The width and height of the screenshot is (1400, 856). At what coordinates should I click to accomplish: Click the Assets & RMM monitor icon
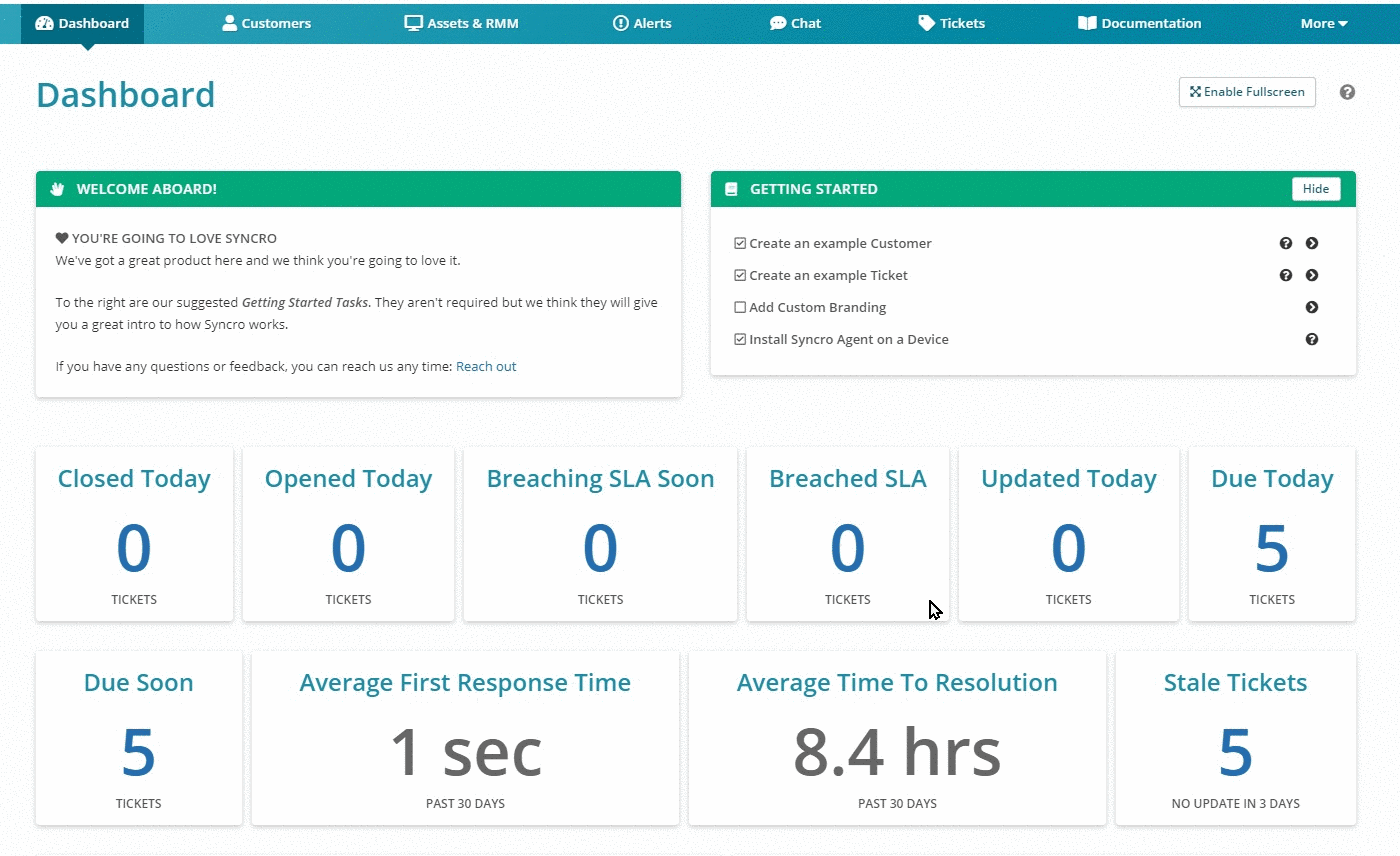coord(413,23)
